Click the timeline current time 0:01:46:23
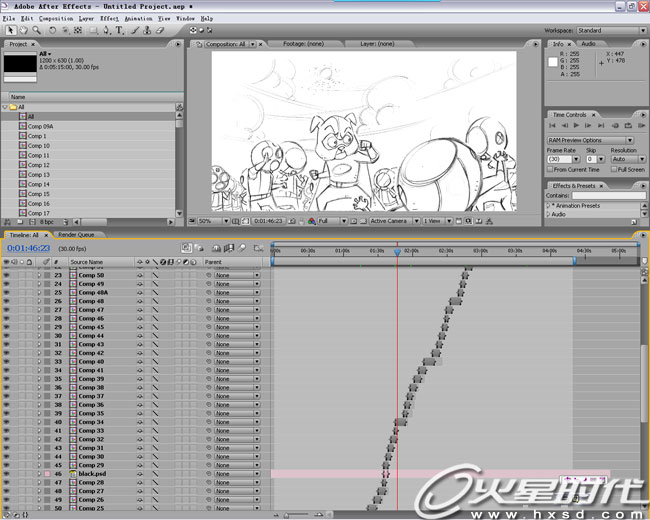This screenshot has width=650, height=520. point(29,248)
